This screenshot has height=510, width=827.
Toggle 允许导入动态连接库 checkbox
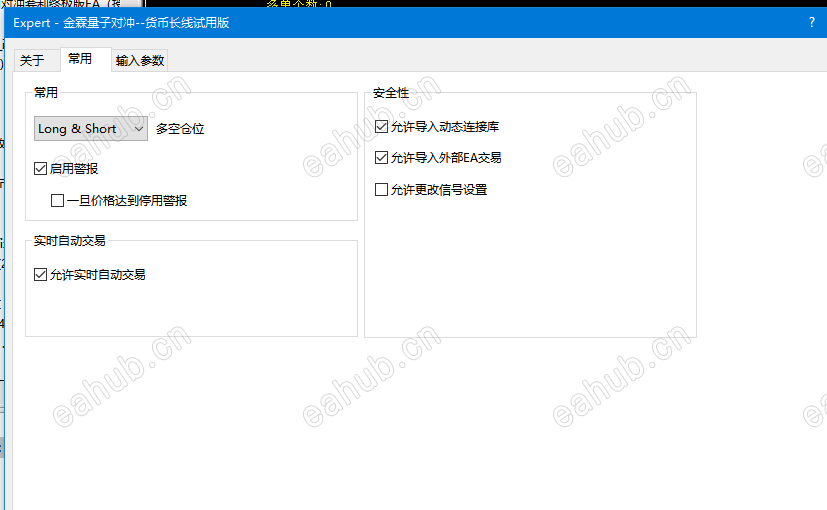click(381, 127)
